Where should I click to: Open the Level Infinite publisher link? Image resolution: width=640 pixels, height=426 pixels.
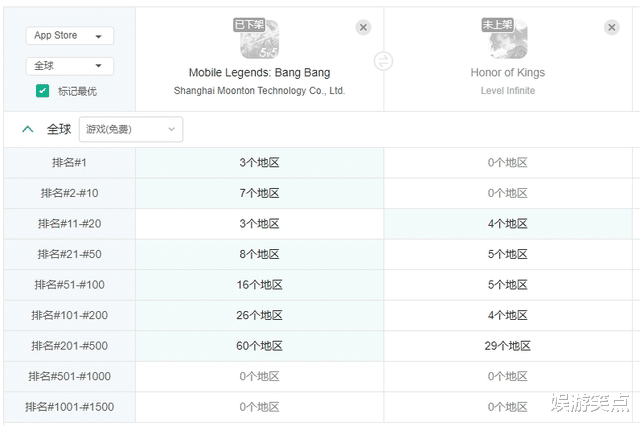[x=508, y=91]
